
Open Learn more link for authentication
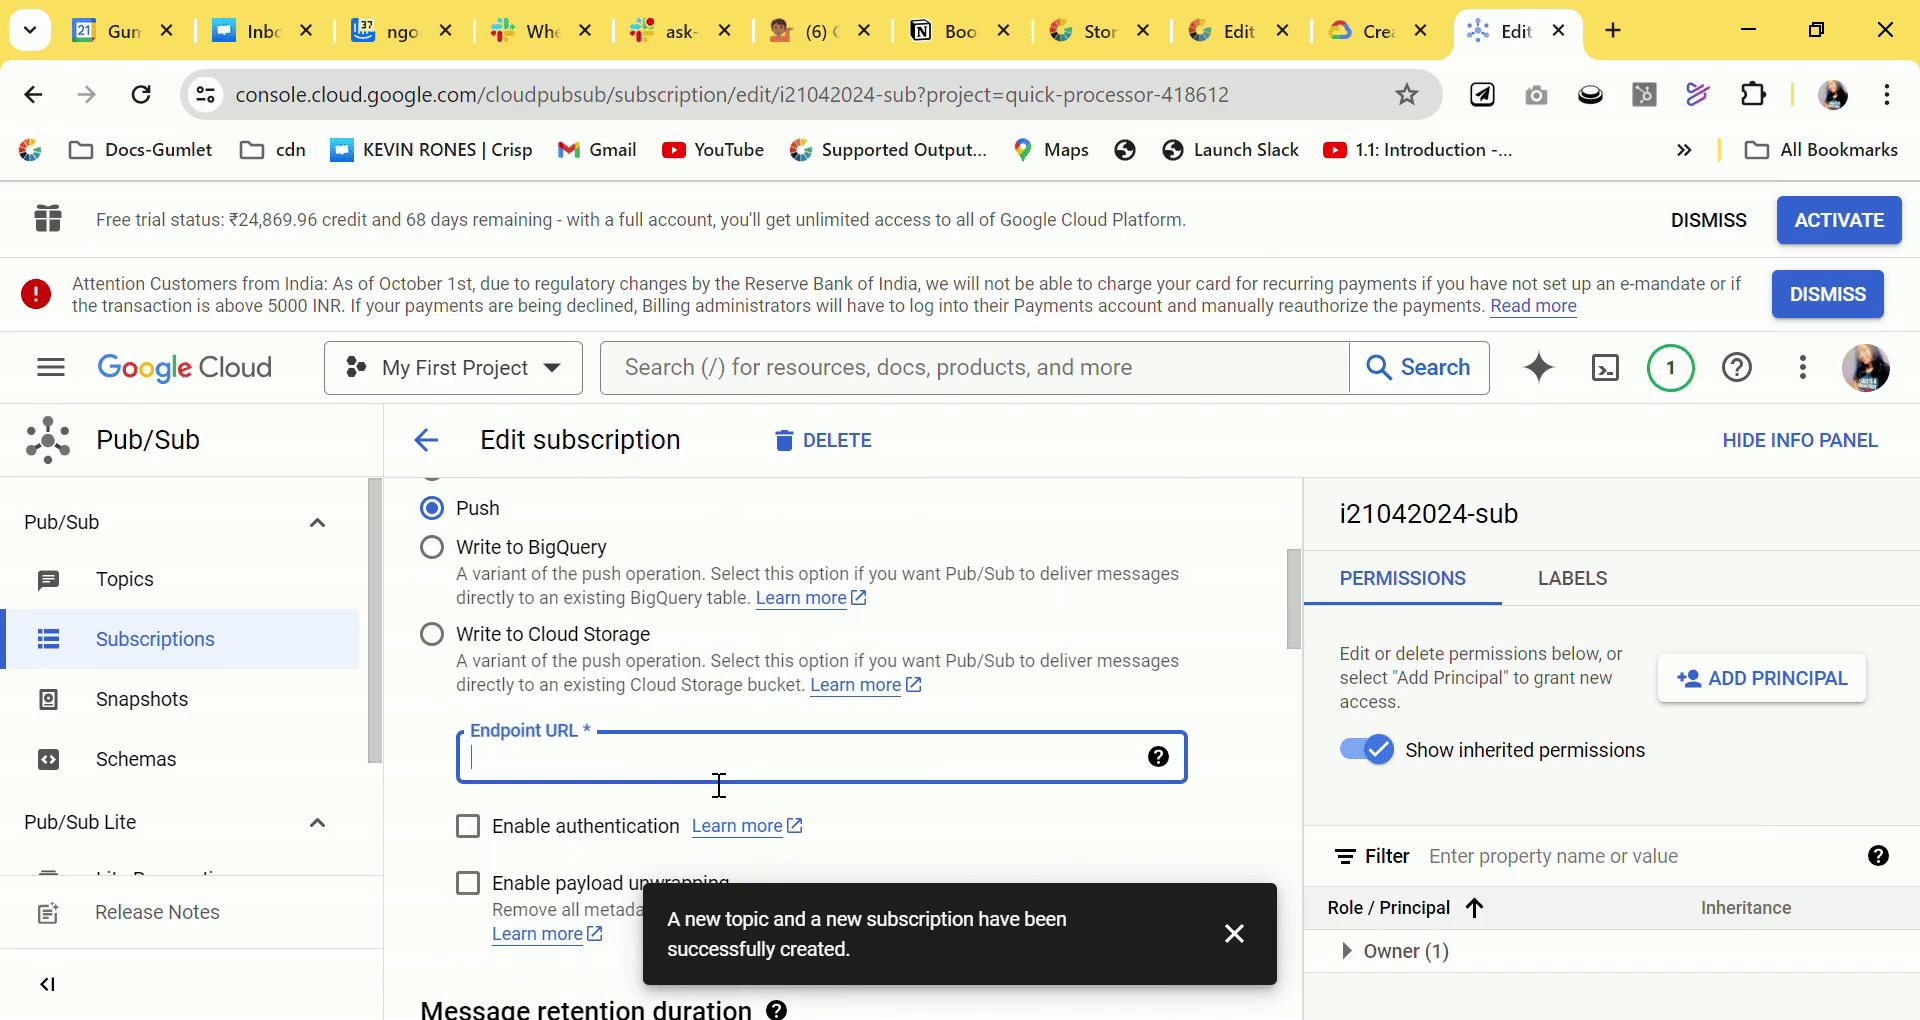747,826
